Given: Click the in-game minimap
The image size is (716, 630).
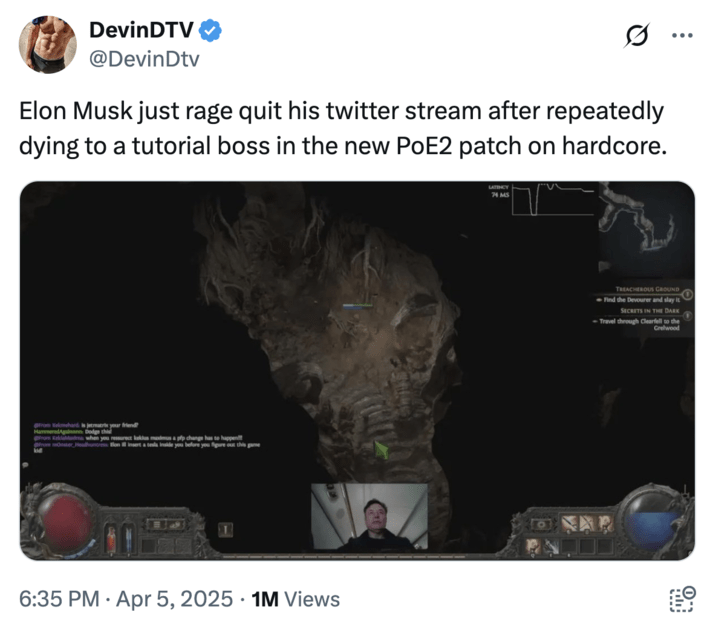Looking at the screenshot, I should click(x=644, y=228).
